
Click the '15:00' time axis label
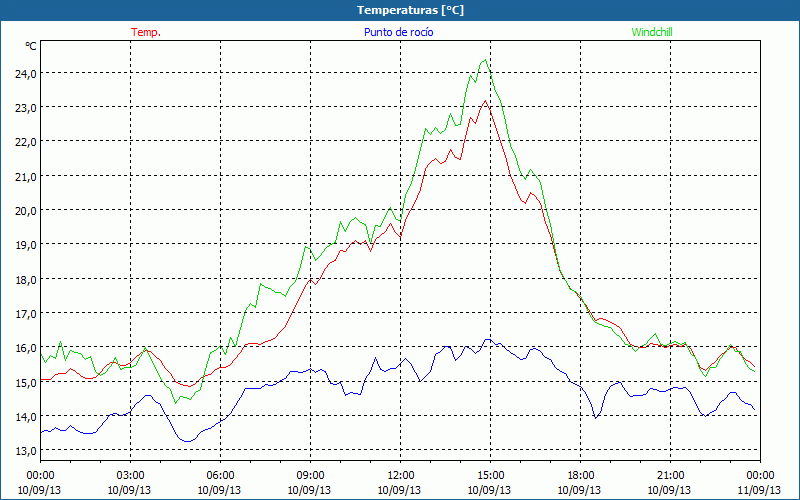(x=490, y=475)
